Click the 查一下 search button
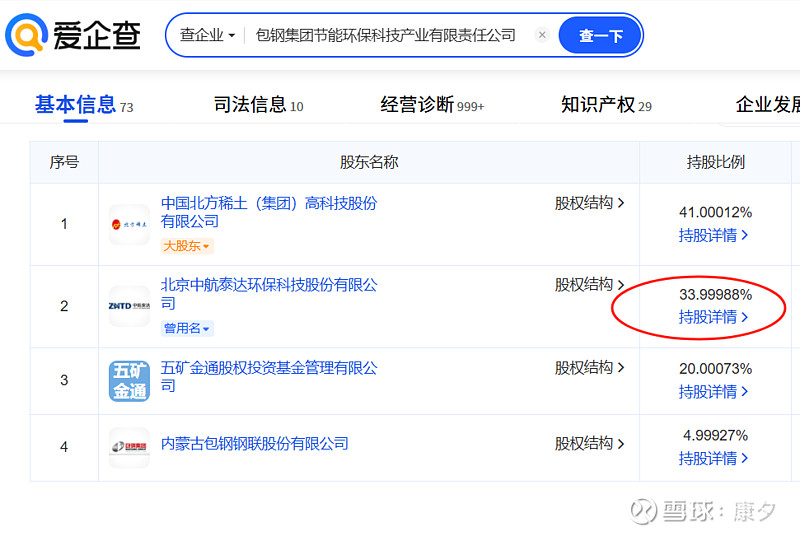The height and width of the screenshot is (536, 800). (601, 35)
